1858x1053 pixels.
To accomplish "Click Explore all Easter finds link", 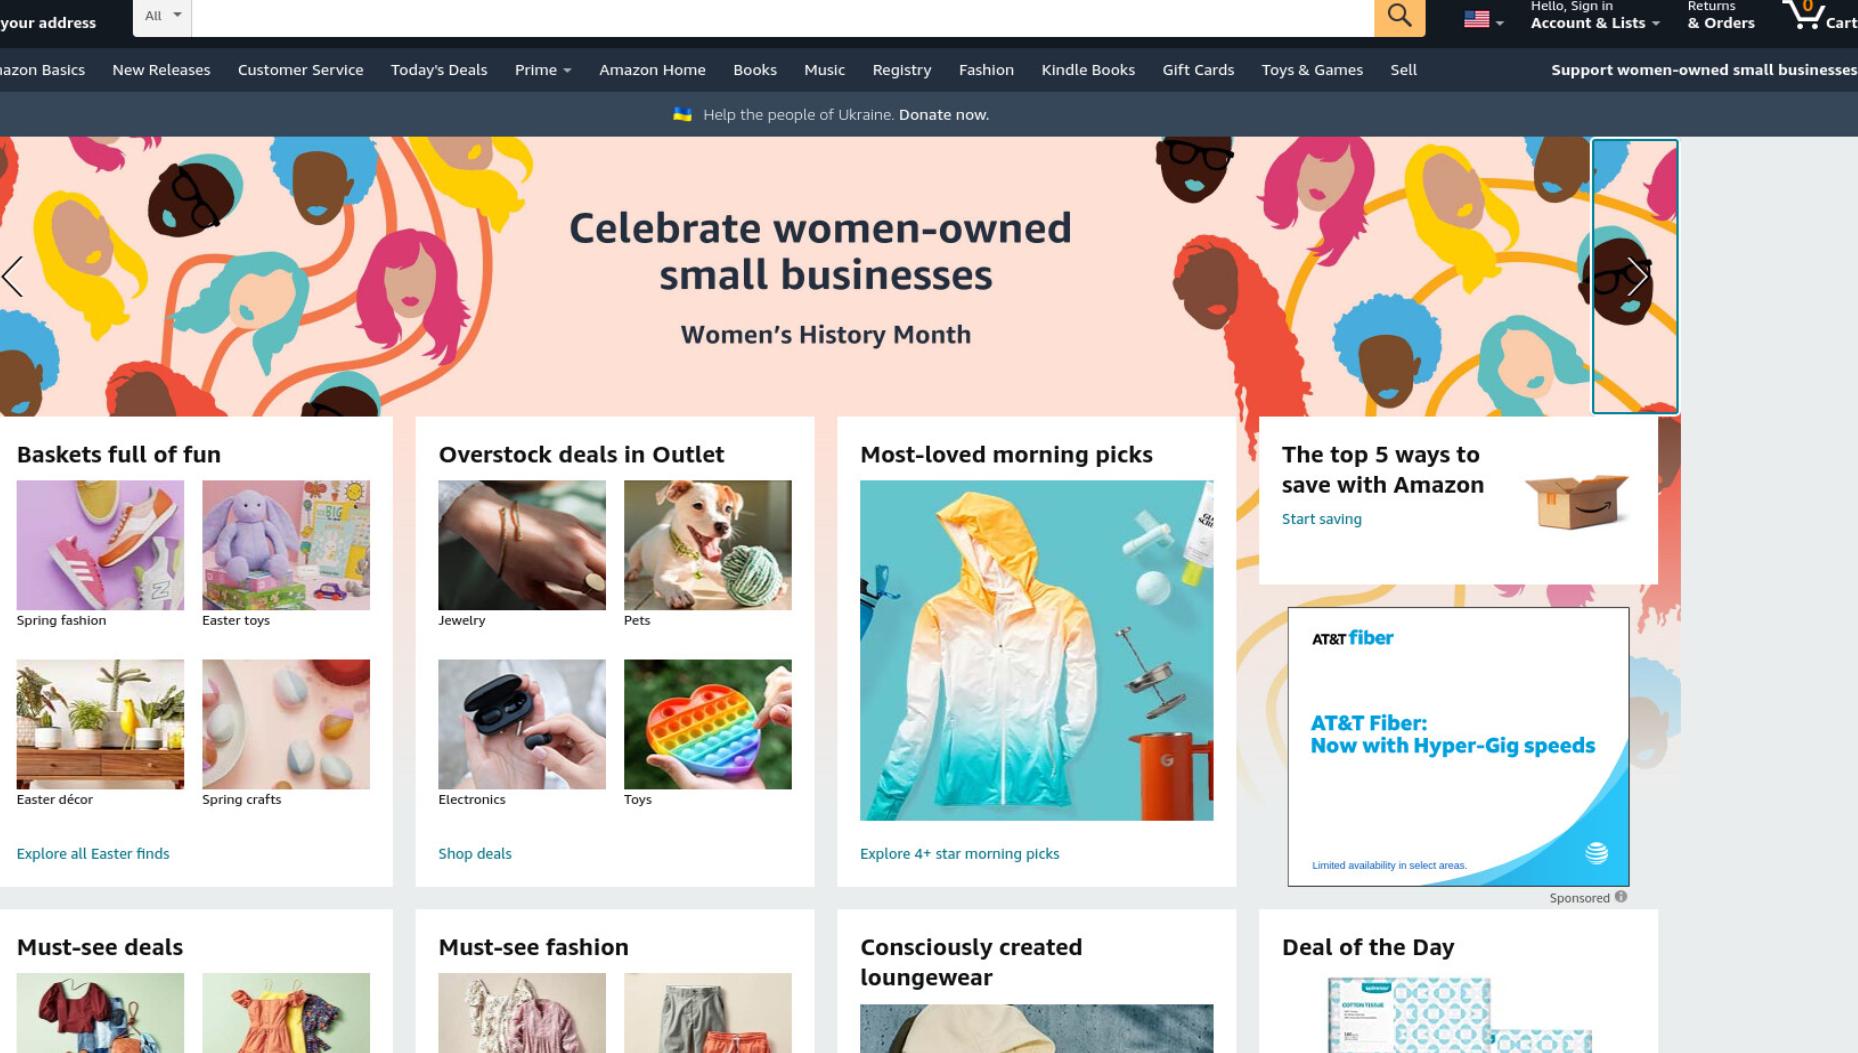I will click(x=93, y=853).
